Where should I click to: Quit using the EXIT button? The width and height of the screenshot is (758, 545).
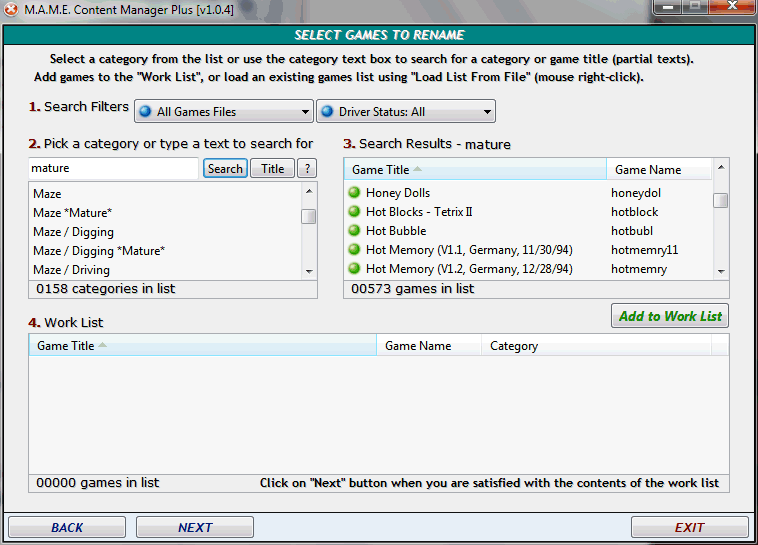click(690, 527)
